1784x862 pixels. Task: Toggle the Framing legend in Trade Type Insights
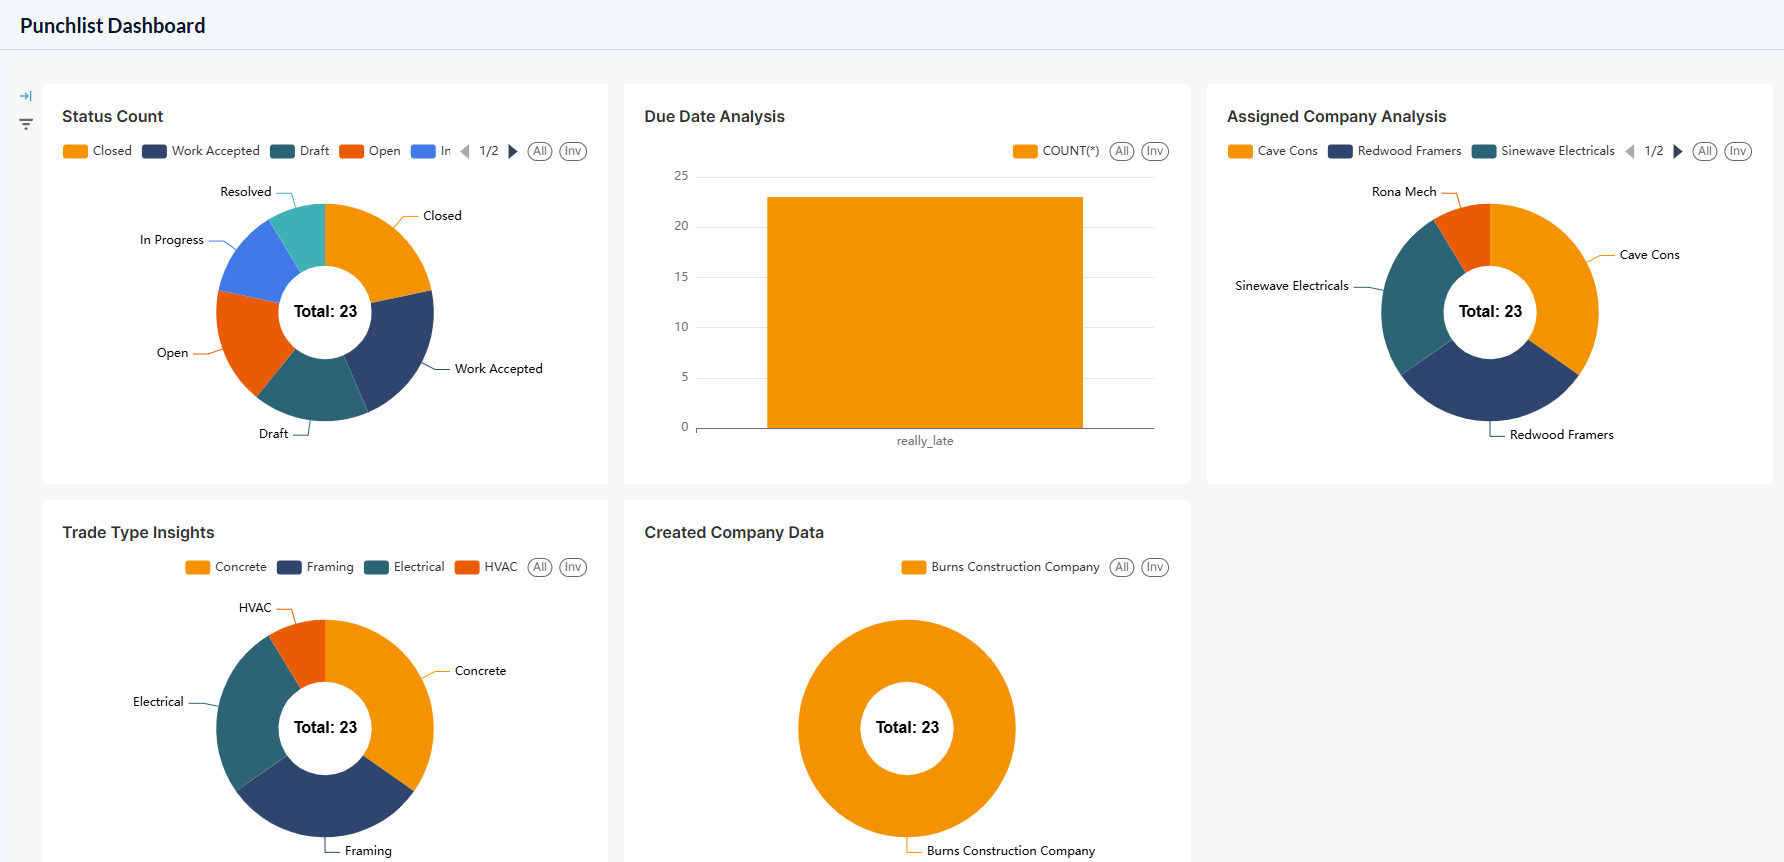pos(315,567)
